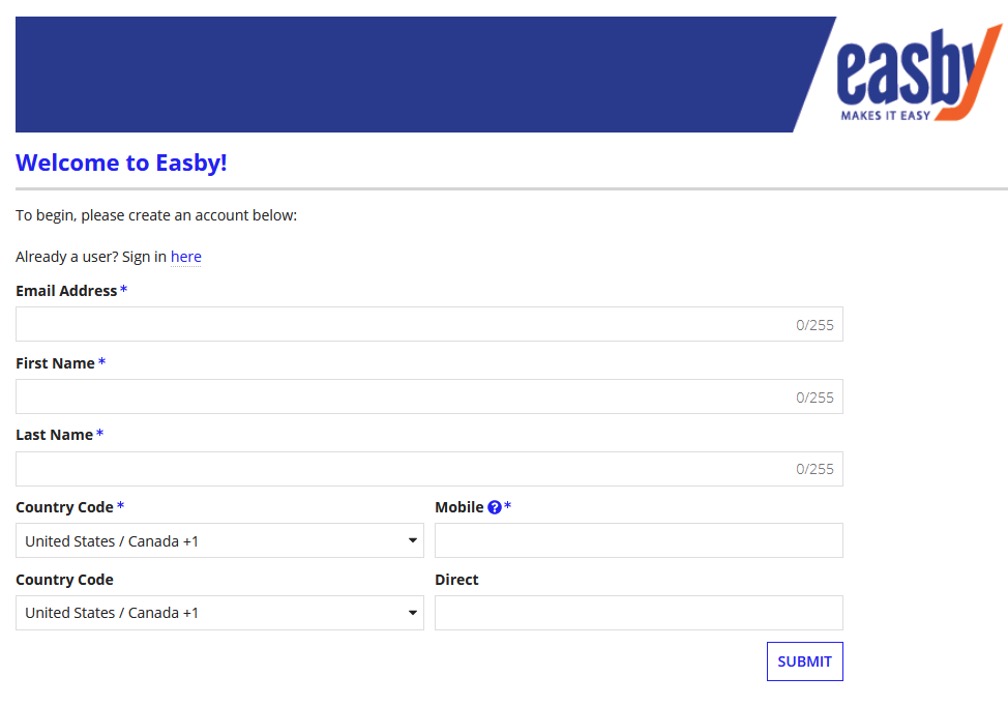1008x706 pixels.
Task: Open the Country Code dropdown beside Mobile
Action: coord(220,541)
